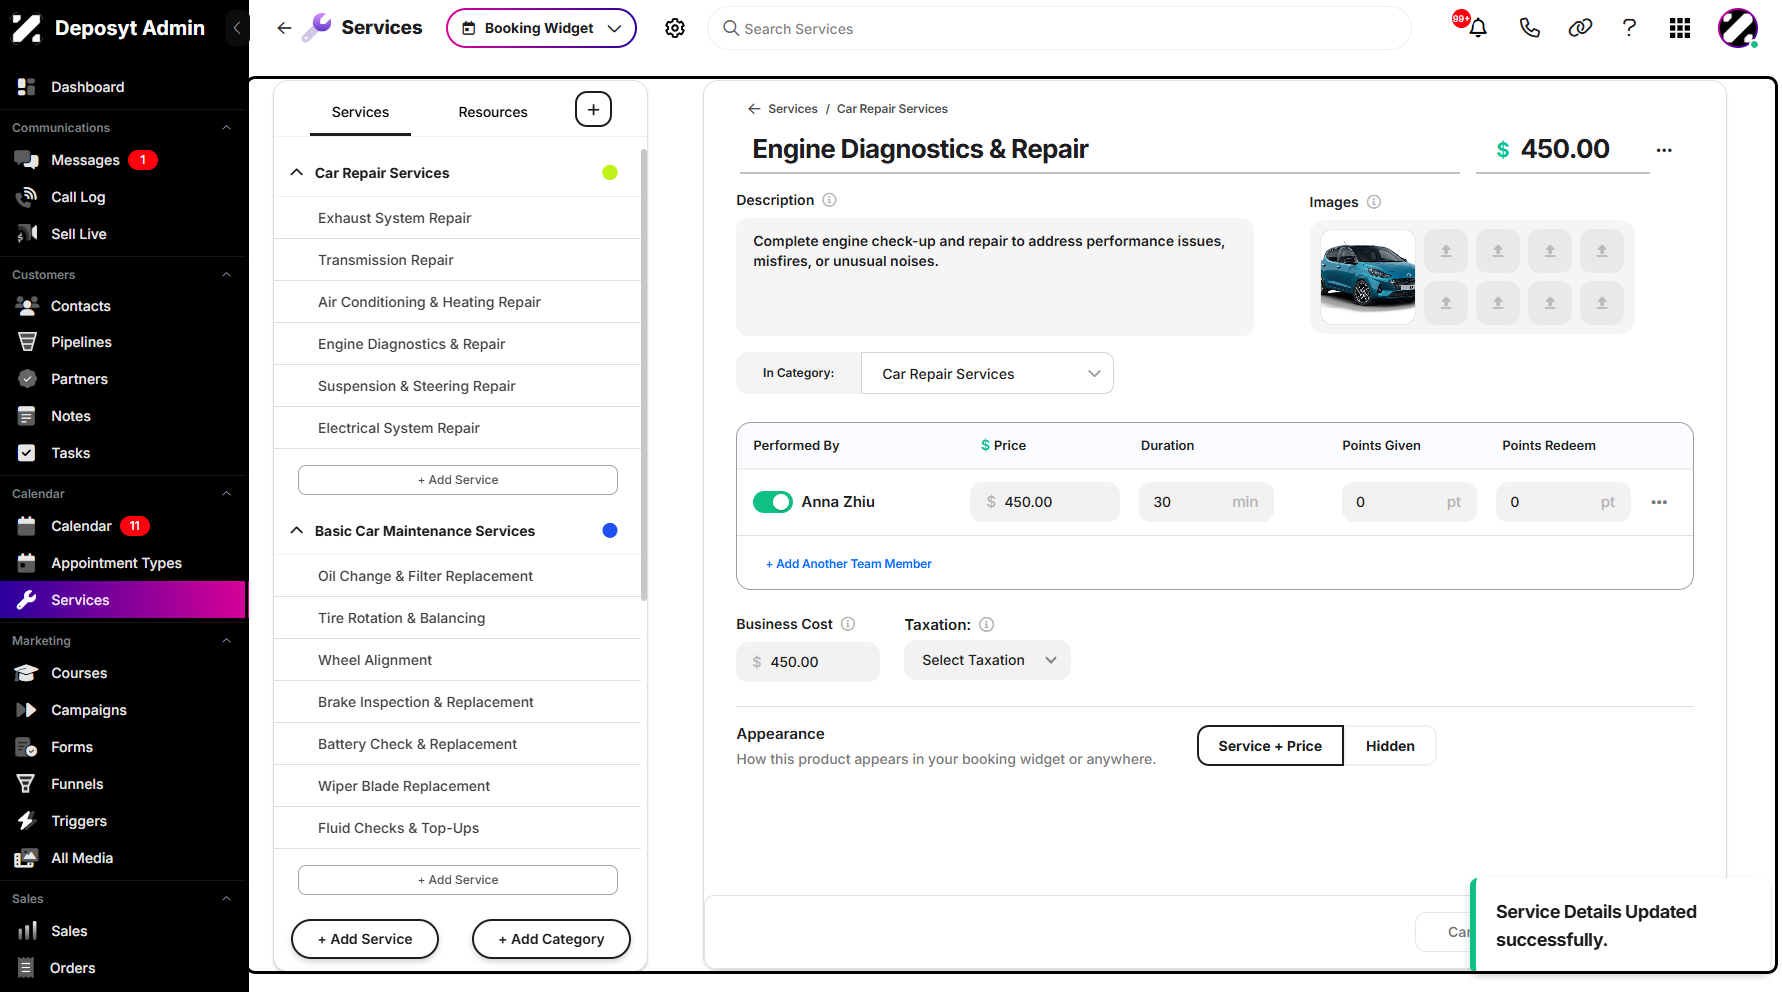This screenshot has width=1782, height=992.
Task: Click the back arrow beside Services title
Action: tap(284, 28)
